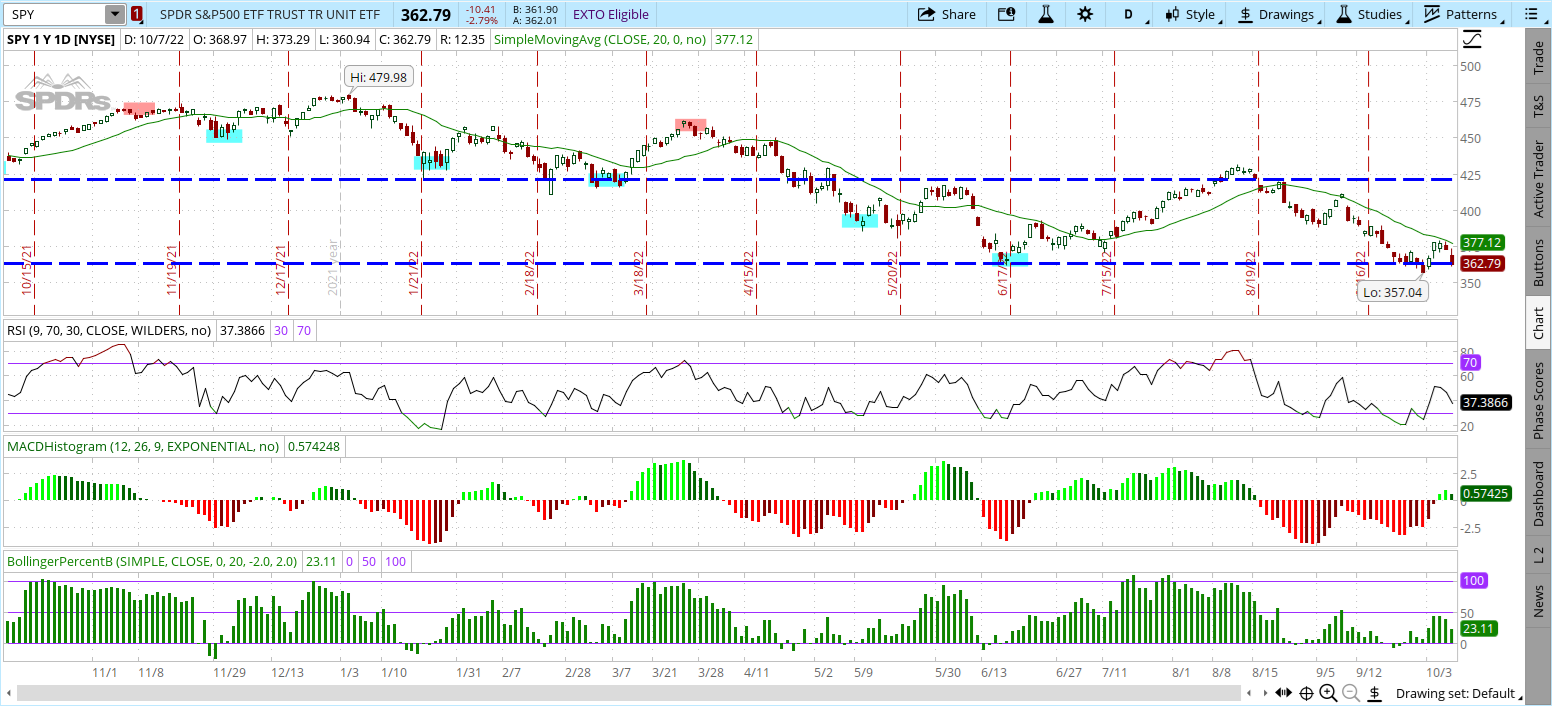The width and height of the screenshot is (1552, 706).
Task: Click the MACDHistogram study title label
Action: [x=143, y=447]
